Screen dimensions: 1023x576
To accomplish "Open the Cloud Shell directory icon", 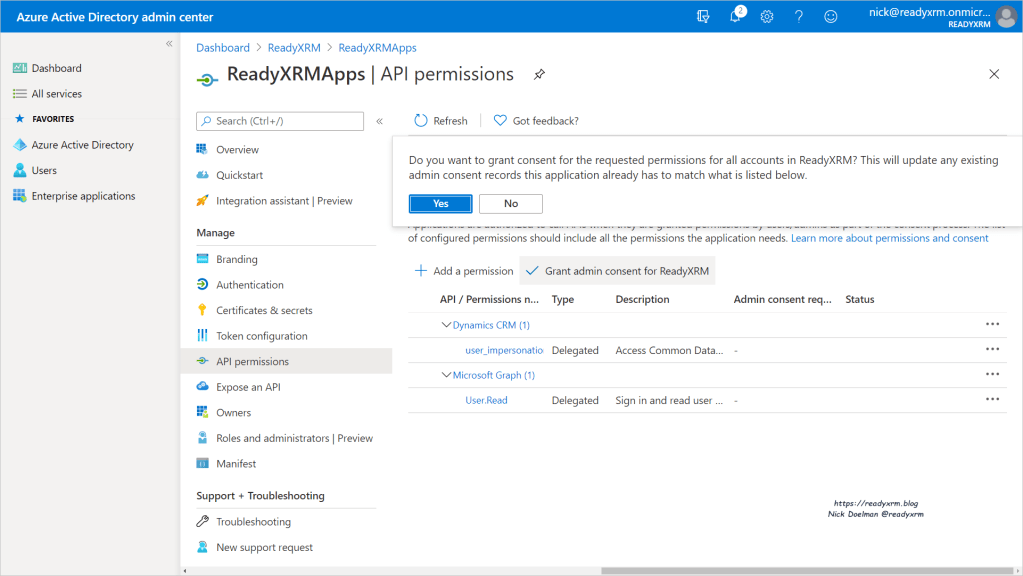I will [x=704, y=17].
